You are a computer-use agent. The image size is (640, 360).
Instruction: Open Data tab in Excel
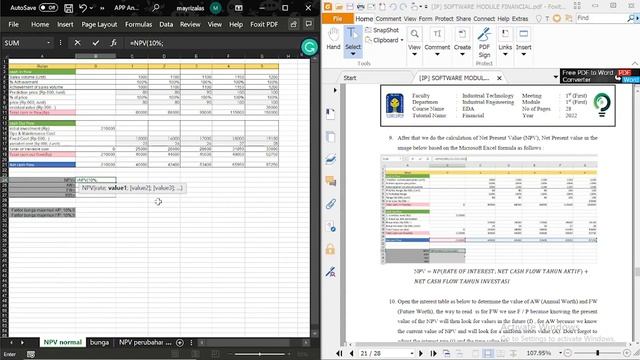coord(166,24)
